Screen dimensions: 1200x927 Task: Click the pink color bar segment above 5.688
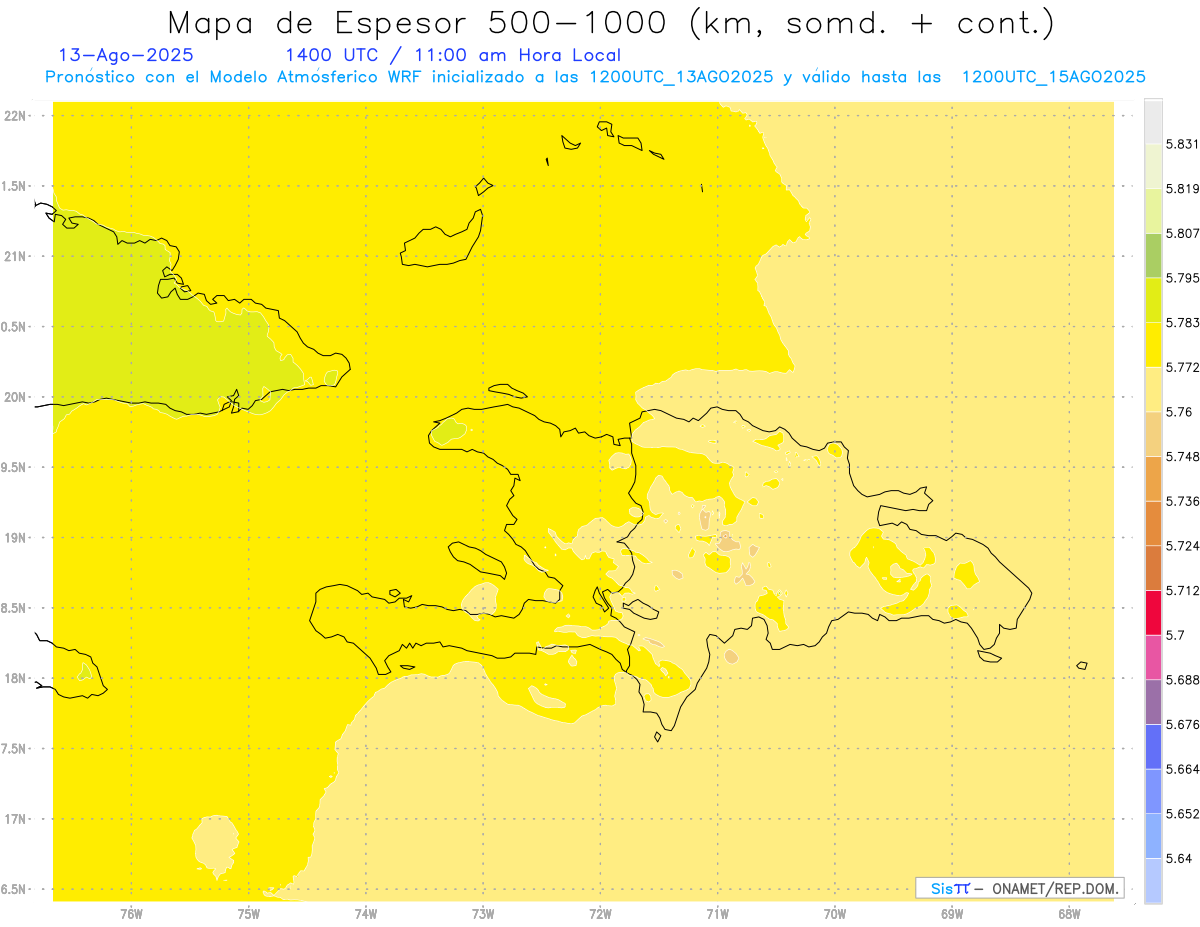[1153, 657]
